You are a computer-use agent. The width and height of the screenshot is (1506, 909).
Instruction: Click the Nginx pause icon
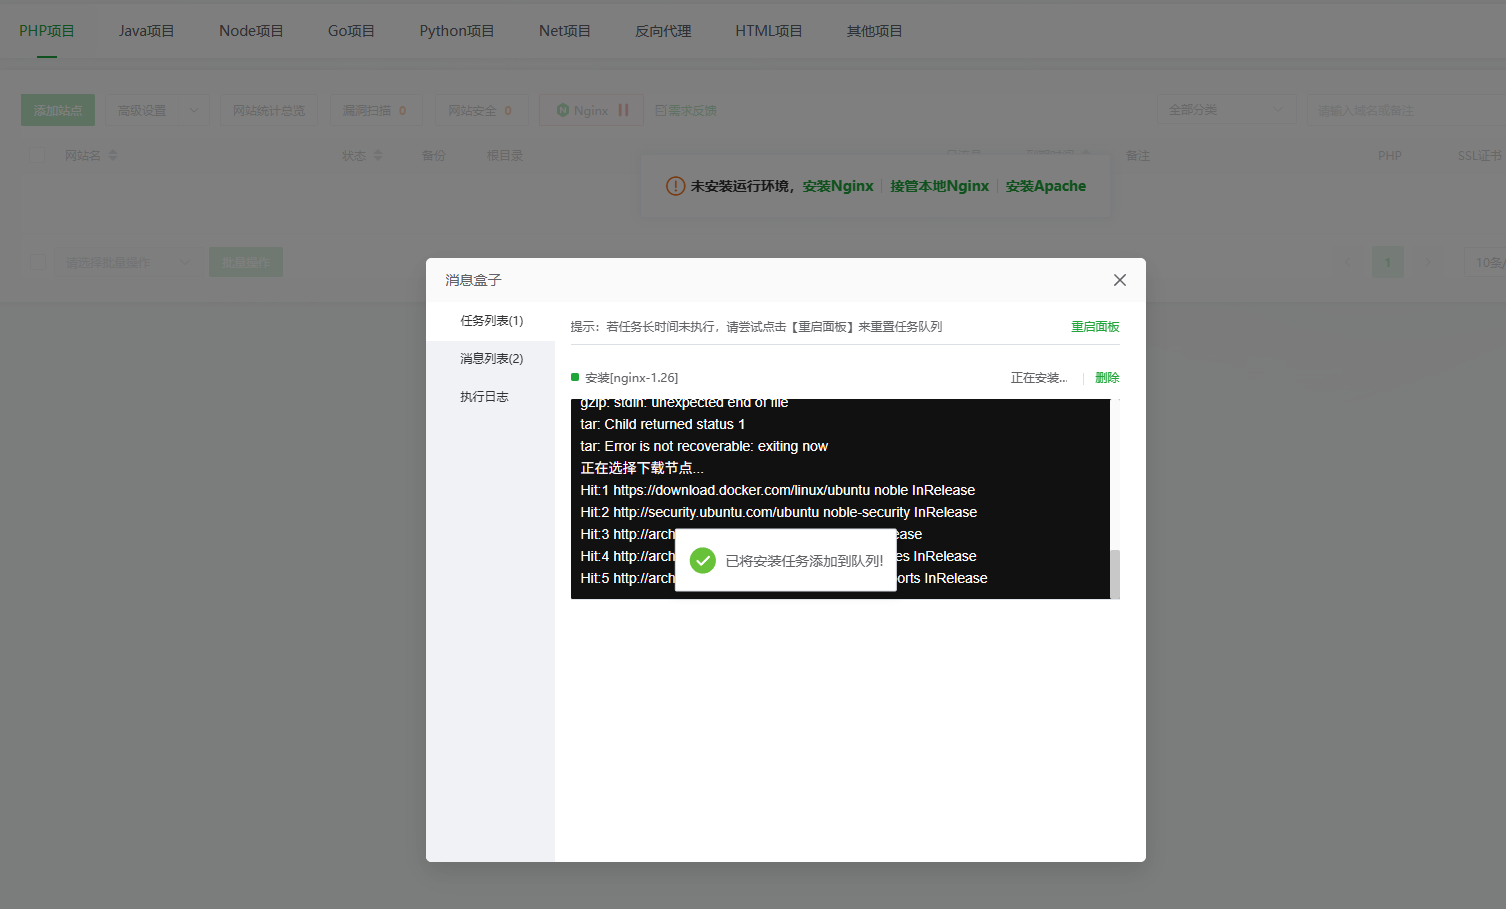click(x=624, y=110)
